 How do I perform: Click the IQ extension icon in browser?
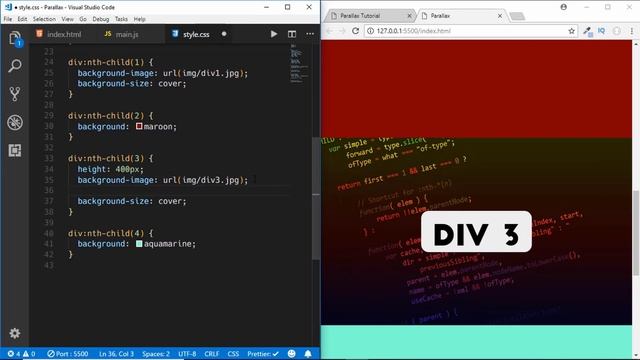601,31
